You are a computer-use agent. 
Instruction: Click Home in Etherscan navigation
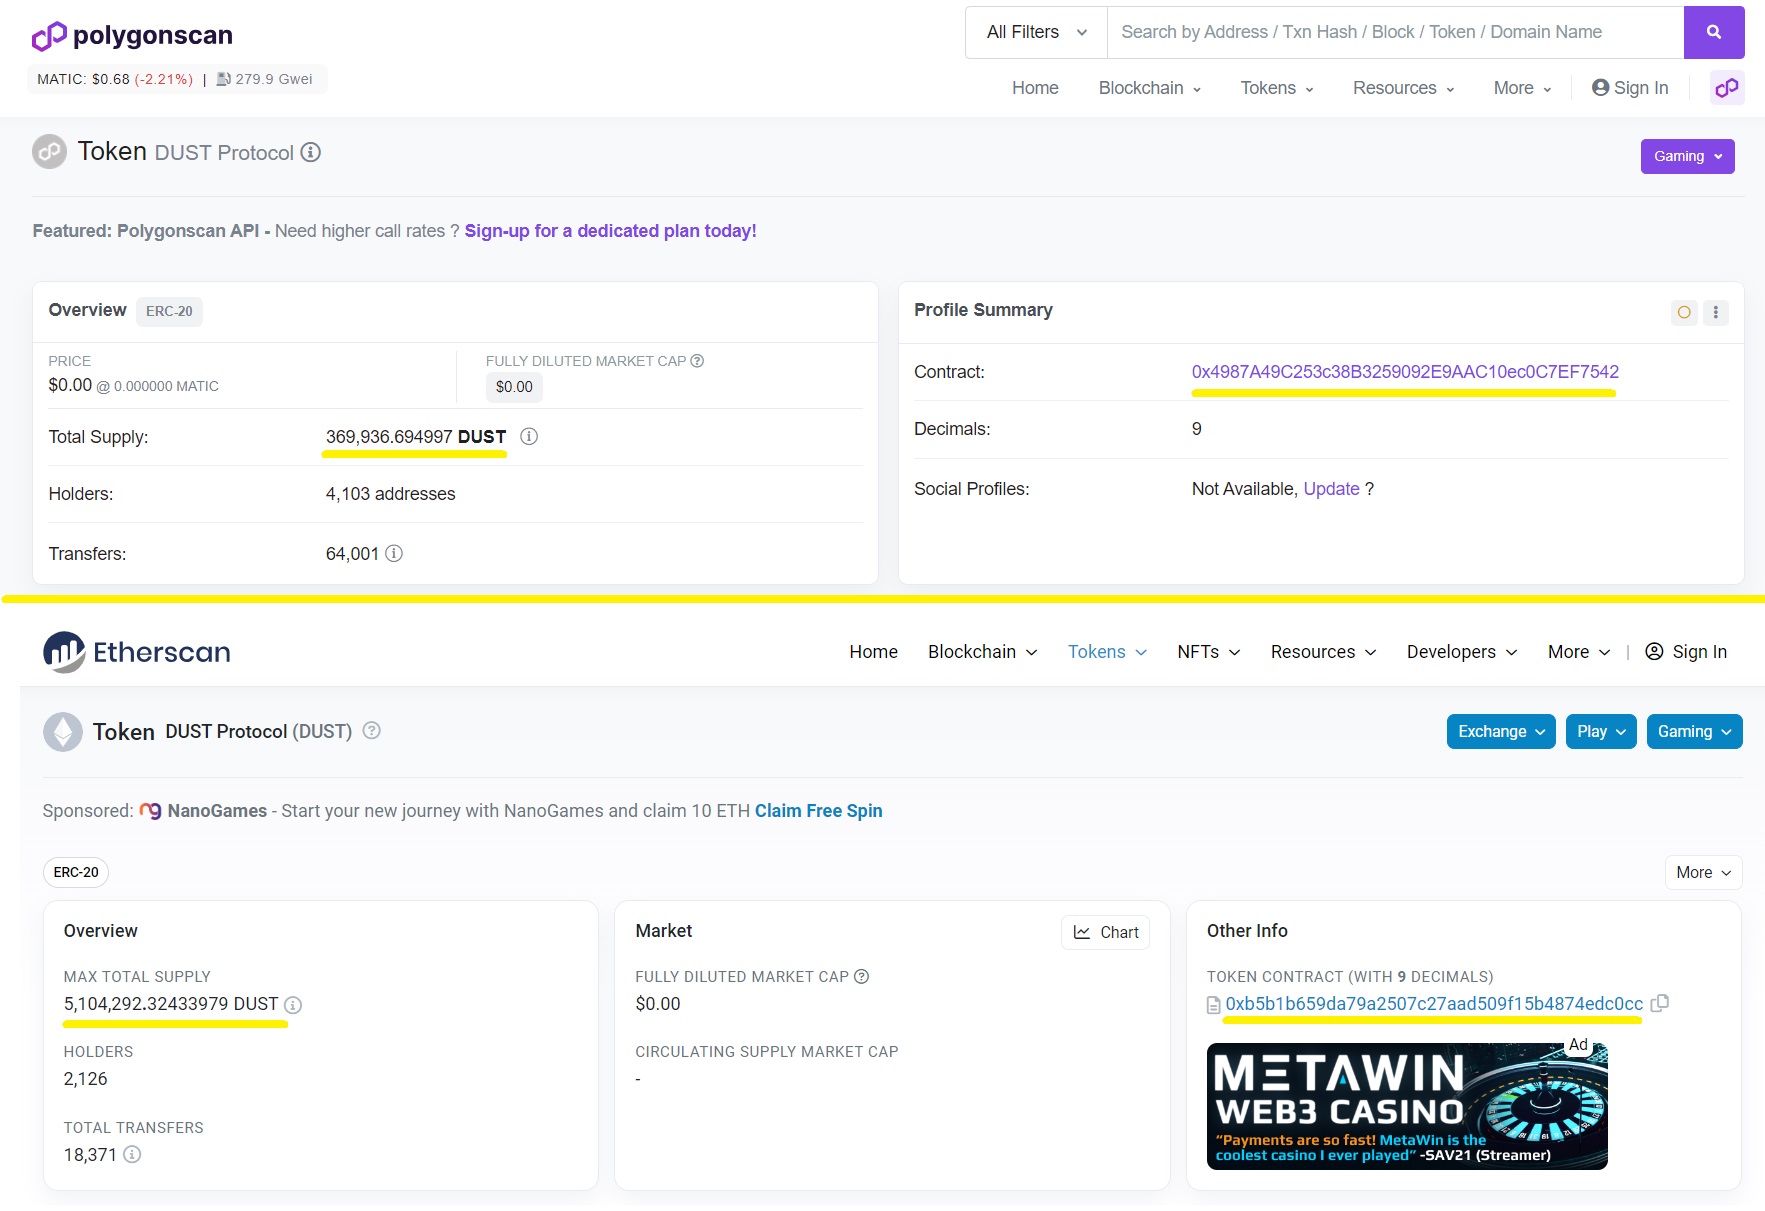(873, 652)
